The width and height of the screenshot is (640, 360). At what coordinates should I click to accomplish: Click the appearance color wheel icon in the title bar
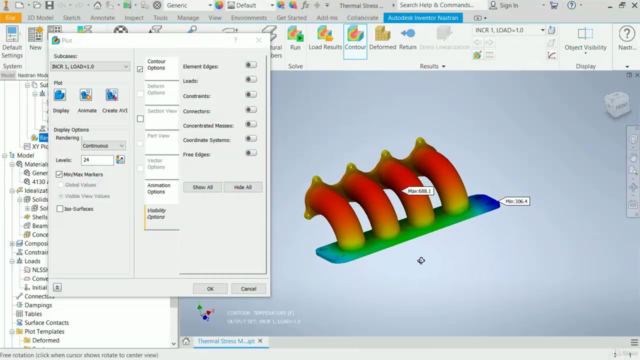219,5
